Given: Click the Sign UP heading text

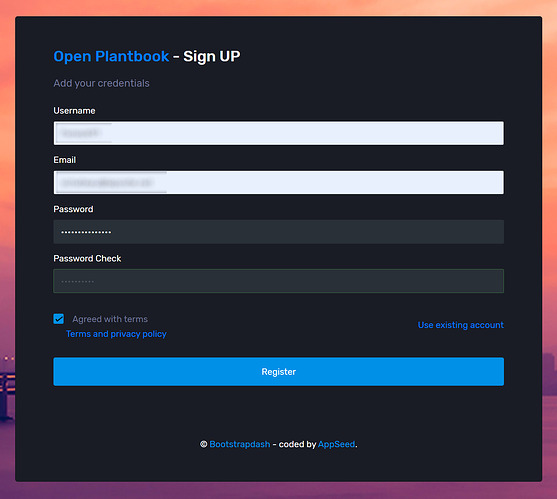Looking at the screenshot, I should coord(212,56).
